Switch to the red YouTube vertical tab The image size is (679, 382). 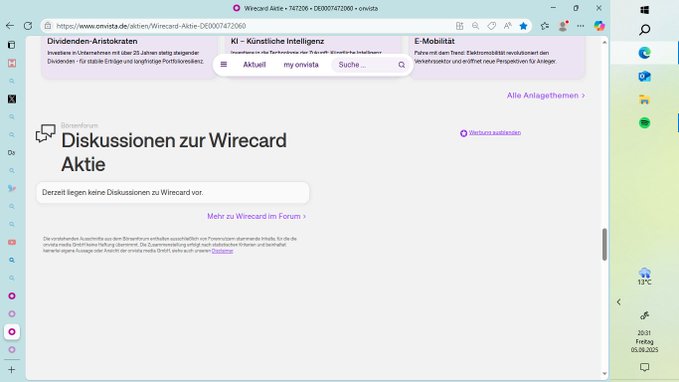click(x=12, y=243)
